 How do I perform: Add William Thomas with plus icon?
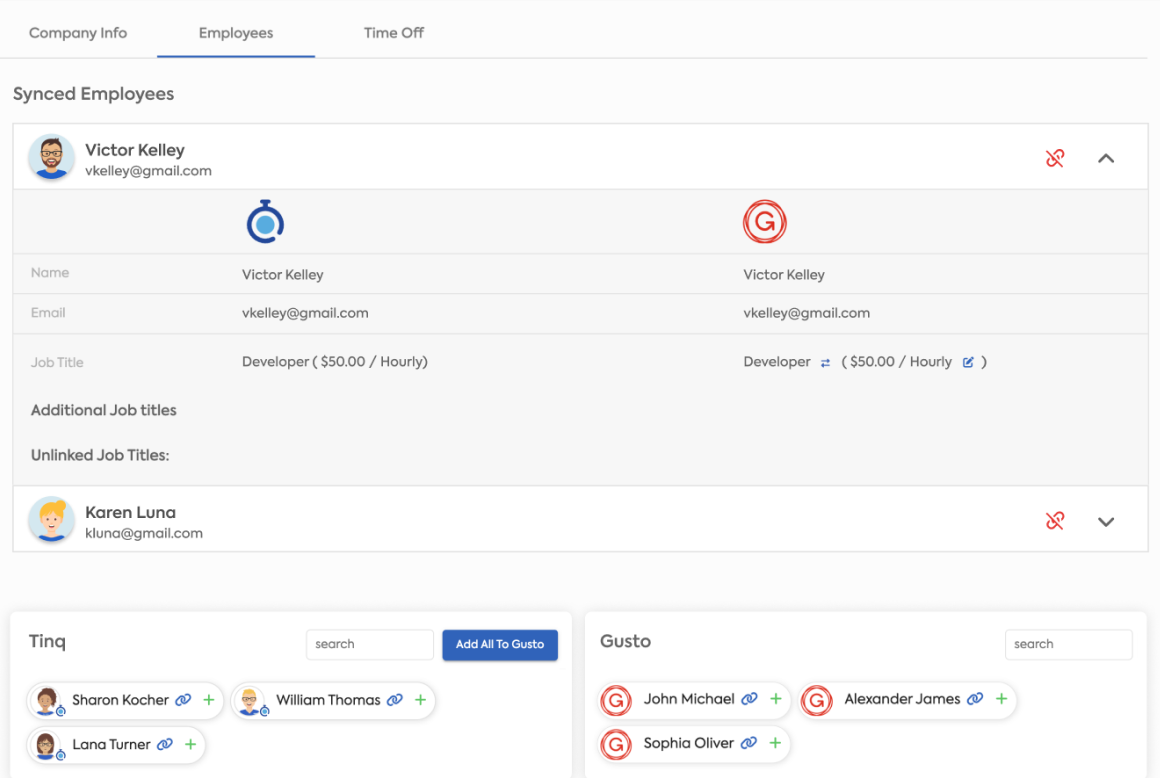[420, 700]
